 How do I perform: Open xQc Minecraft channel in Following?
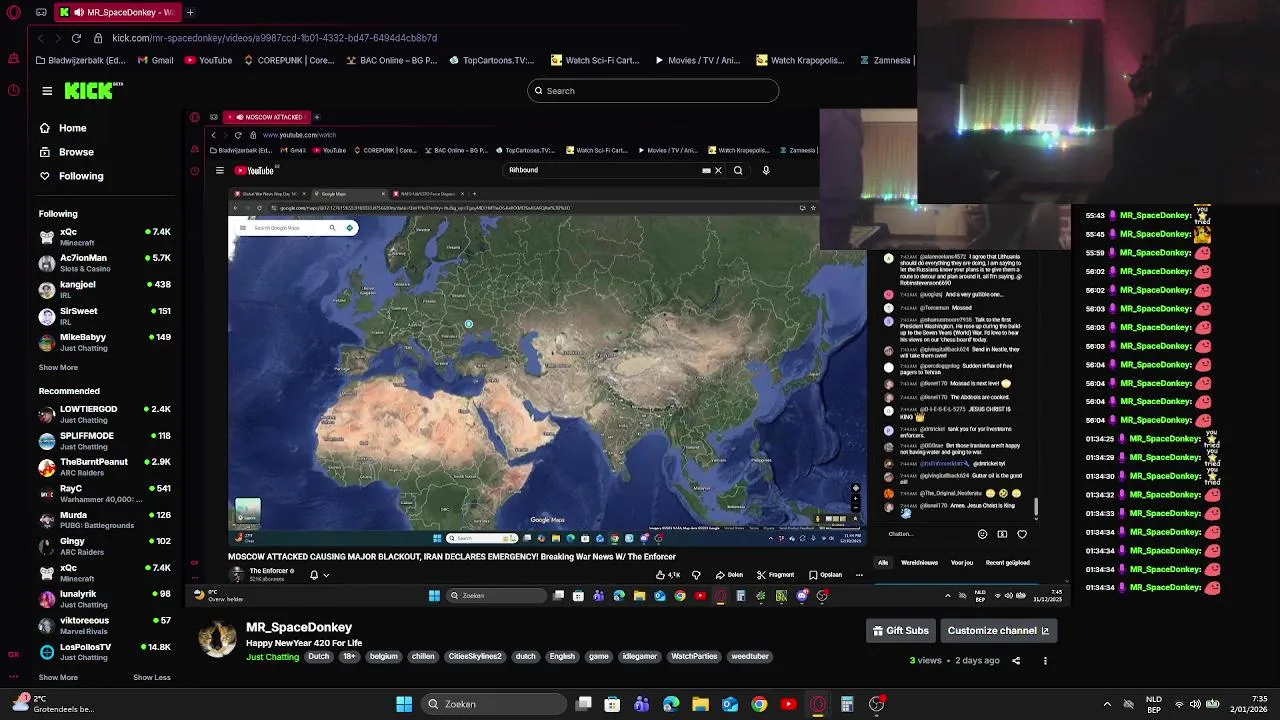click(105, 237)
